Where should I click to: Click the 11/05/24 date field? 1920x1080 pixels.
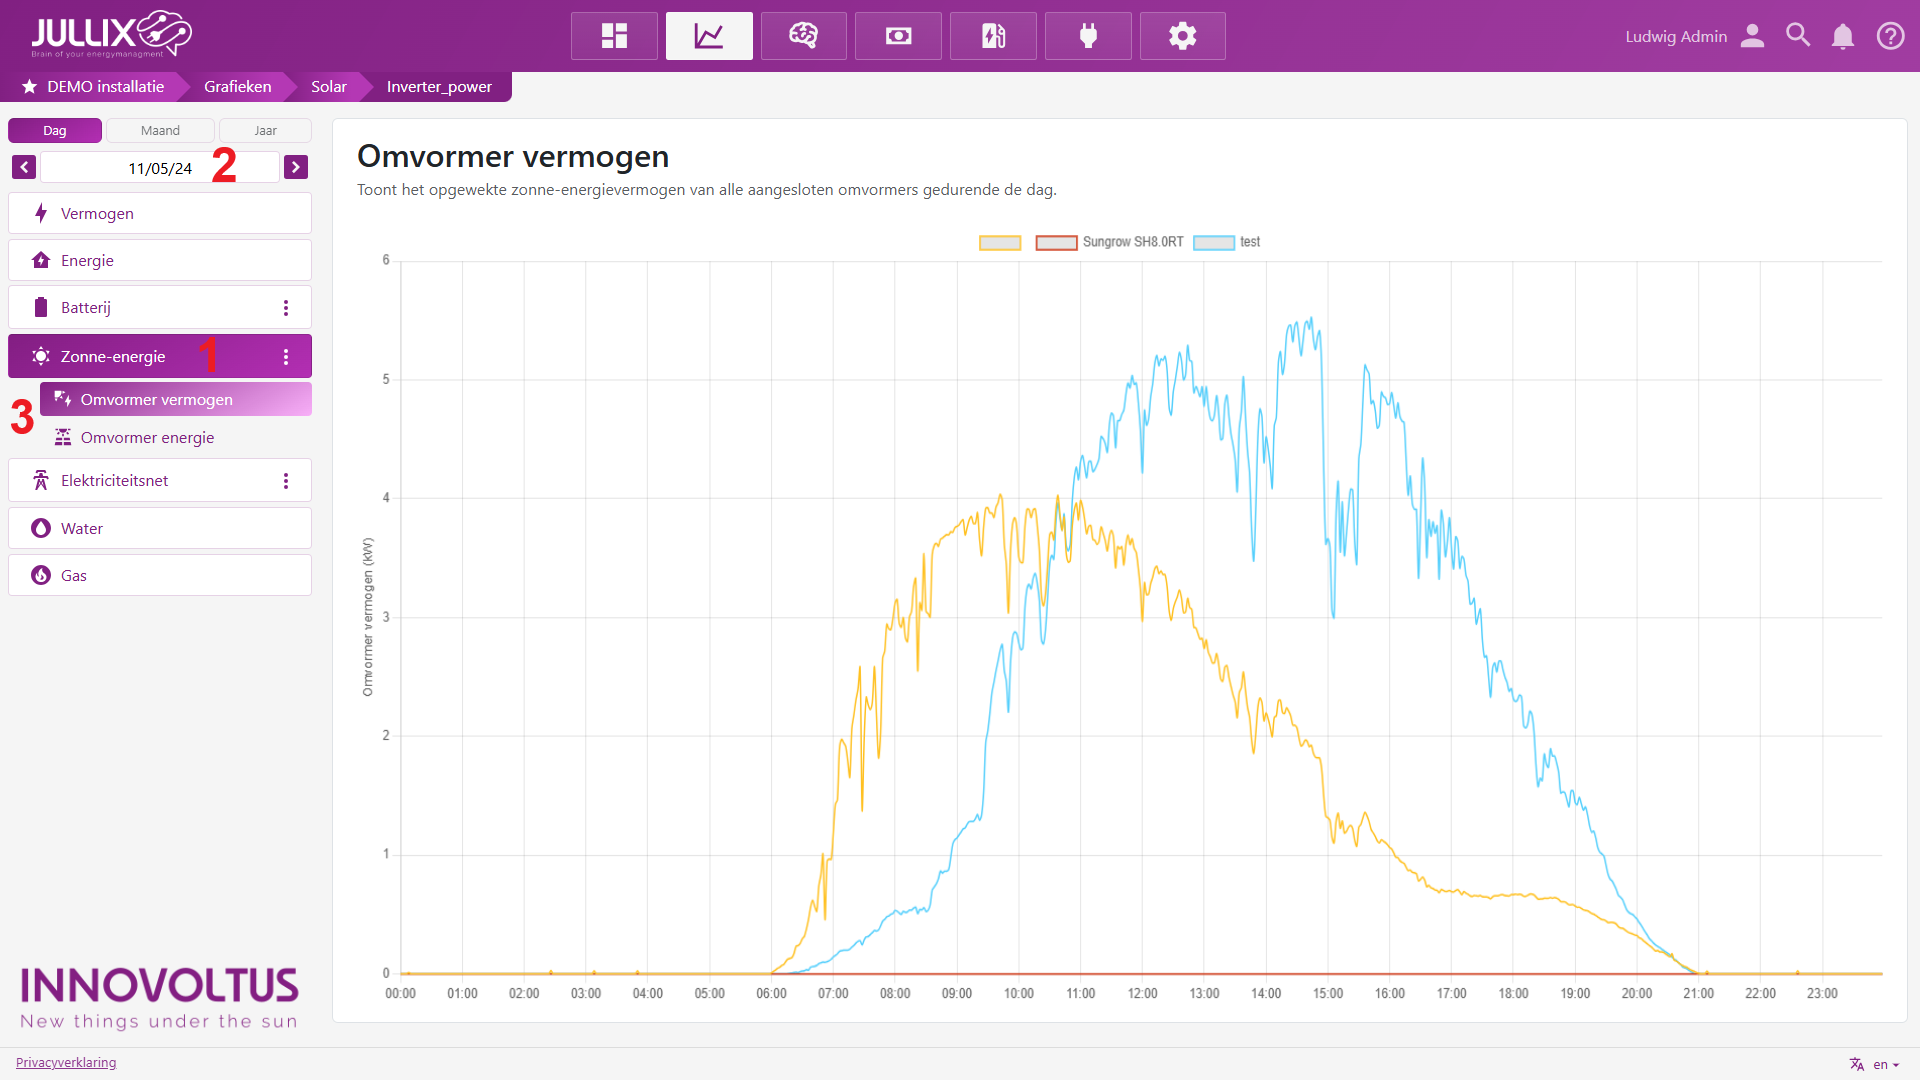160,168
